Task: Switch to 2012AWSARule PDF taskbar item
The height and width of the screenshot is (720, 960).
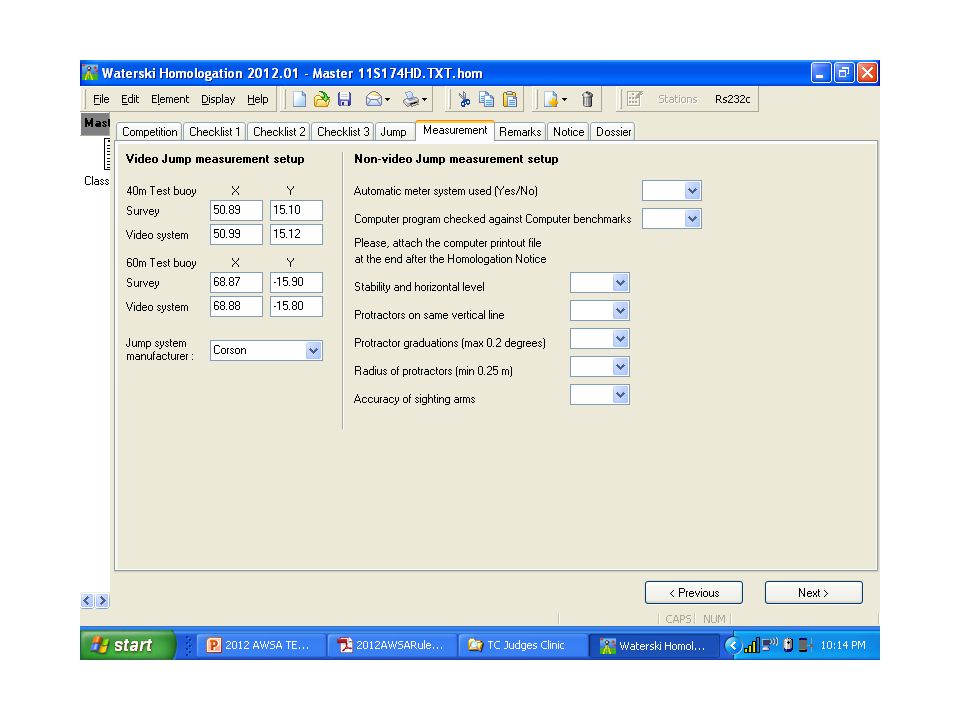Action: click(x=392, y=645)
